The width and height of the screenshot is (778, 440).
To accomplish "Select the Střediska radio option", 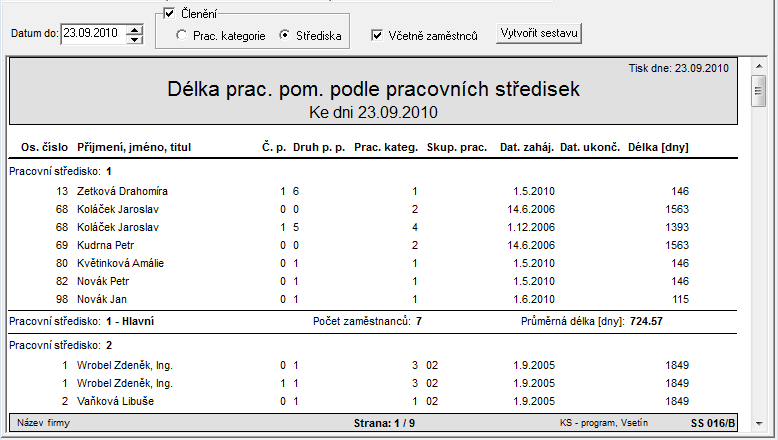I will (x=284, y=35).
